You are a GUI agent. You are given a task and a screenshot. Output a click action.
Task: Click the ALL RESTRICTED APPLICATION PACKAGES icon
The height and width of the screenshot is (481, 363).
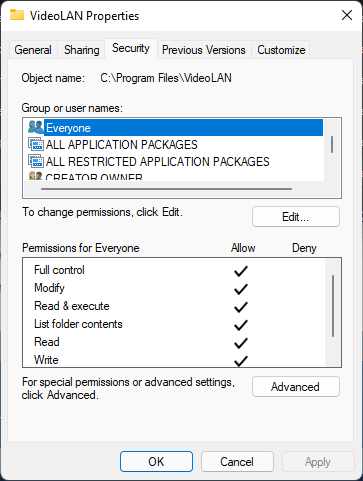point(36,161)
